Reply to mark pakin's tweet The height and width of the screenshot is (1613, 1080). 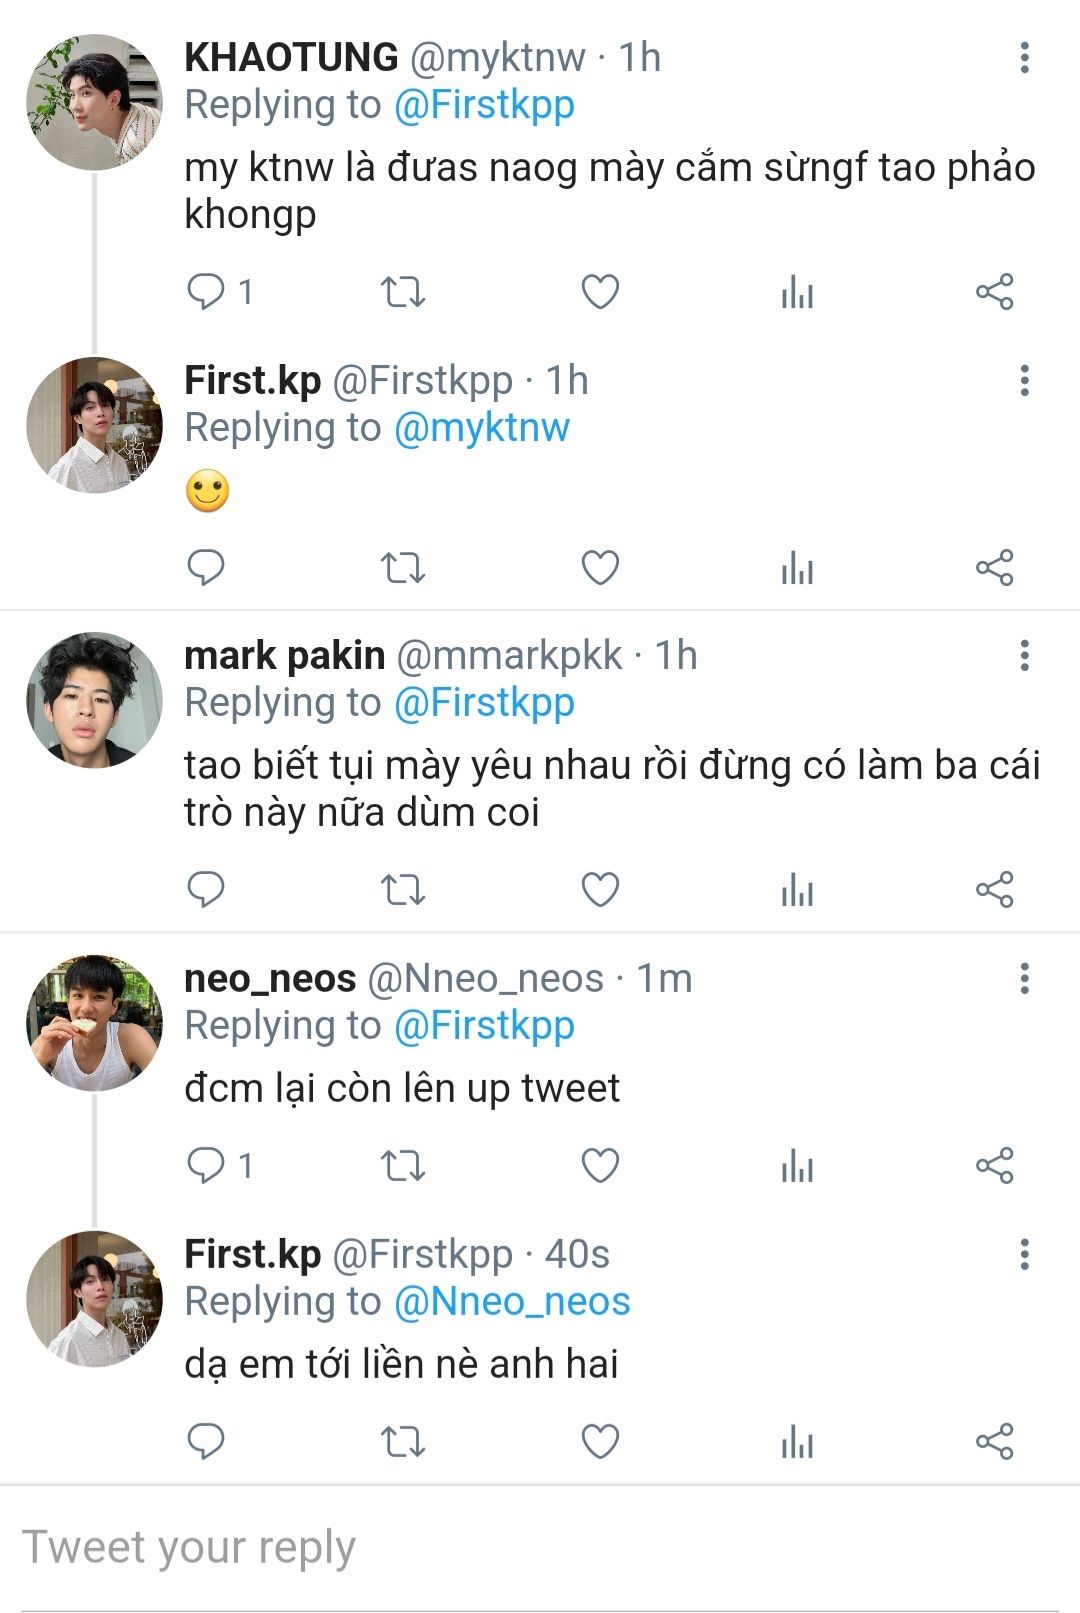click(207, 890)
